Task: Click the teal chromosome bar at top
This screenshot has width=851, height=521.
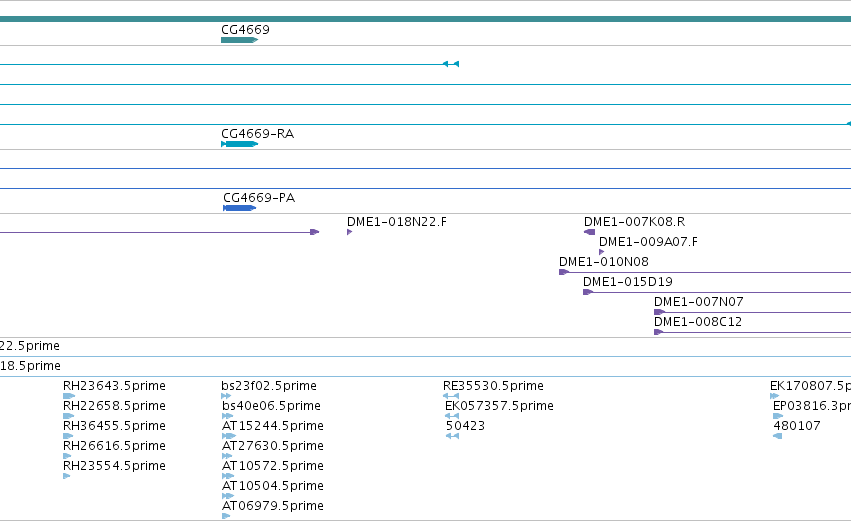Action: pos(426,19)
